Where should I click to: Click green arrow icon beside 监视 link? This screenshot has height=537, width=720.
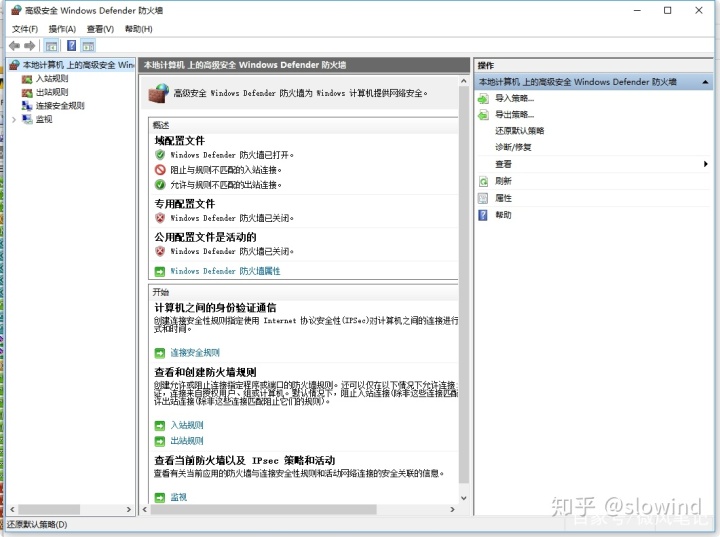(x=160, y=497)
